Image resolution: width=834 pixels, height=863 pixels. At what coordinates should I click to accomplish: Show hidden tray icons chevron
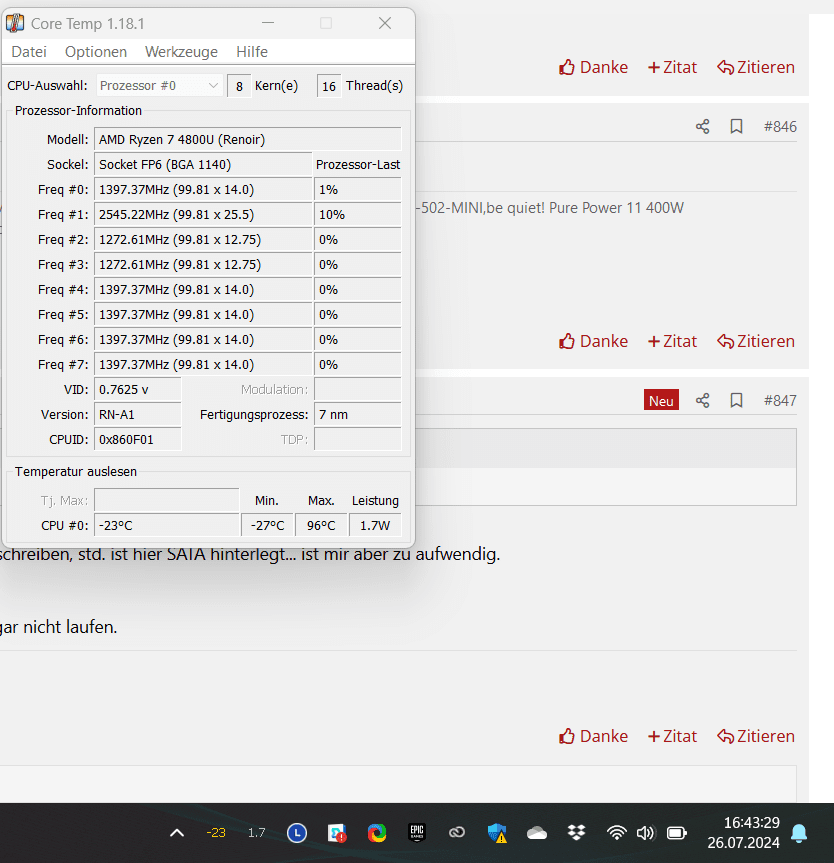tap(177, 833)
